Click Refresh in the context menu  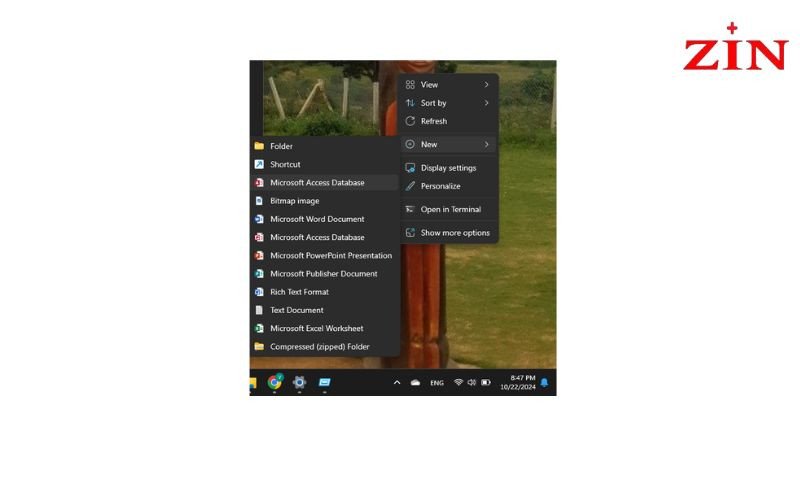[x=447, y=121]
